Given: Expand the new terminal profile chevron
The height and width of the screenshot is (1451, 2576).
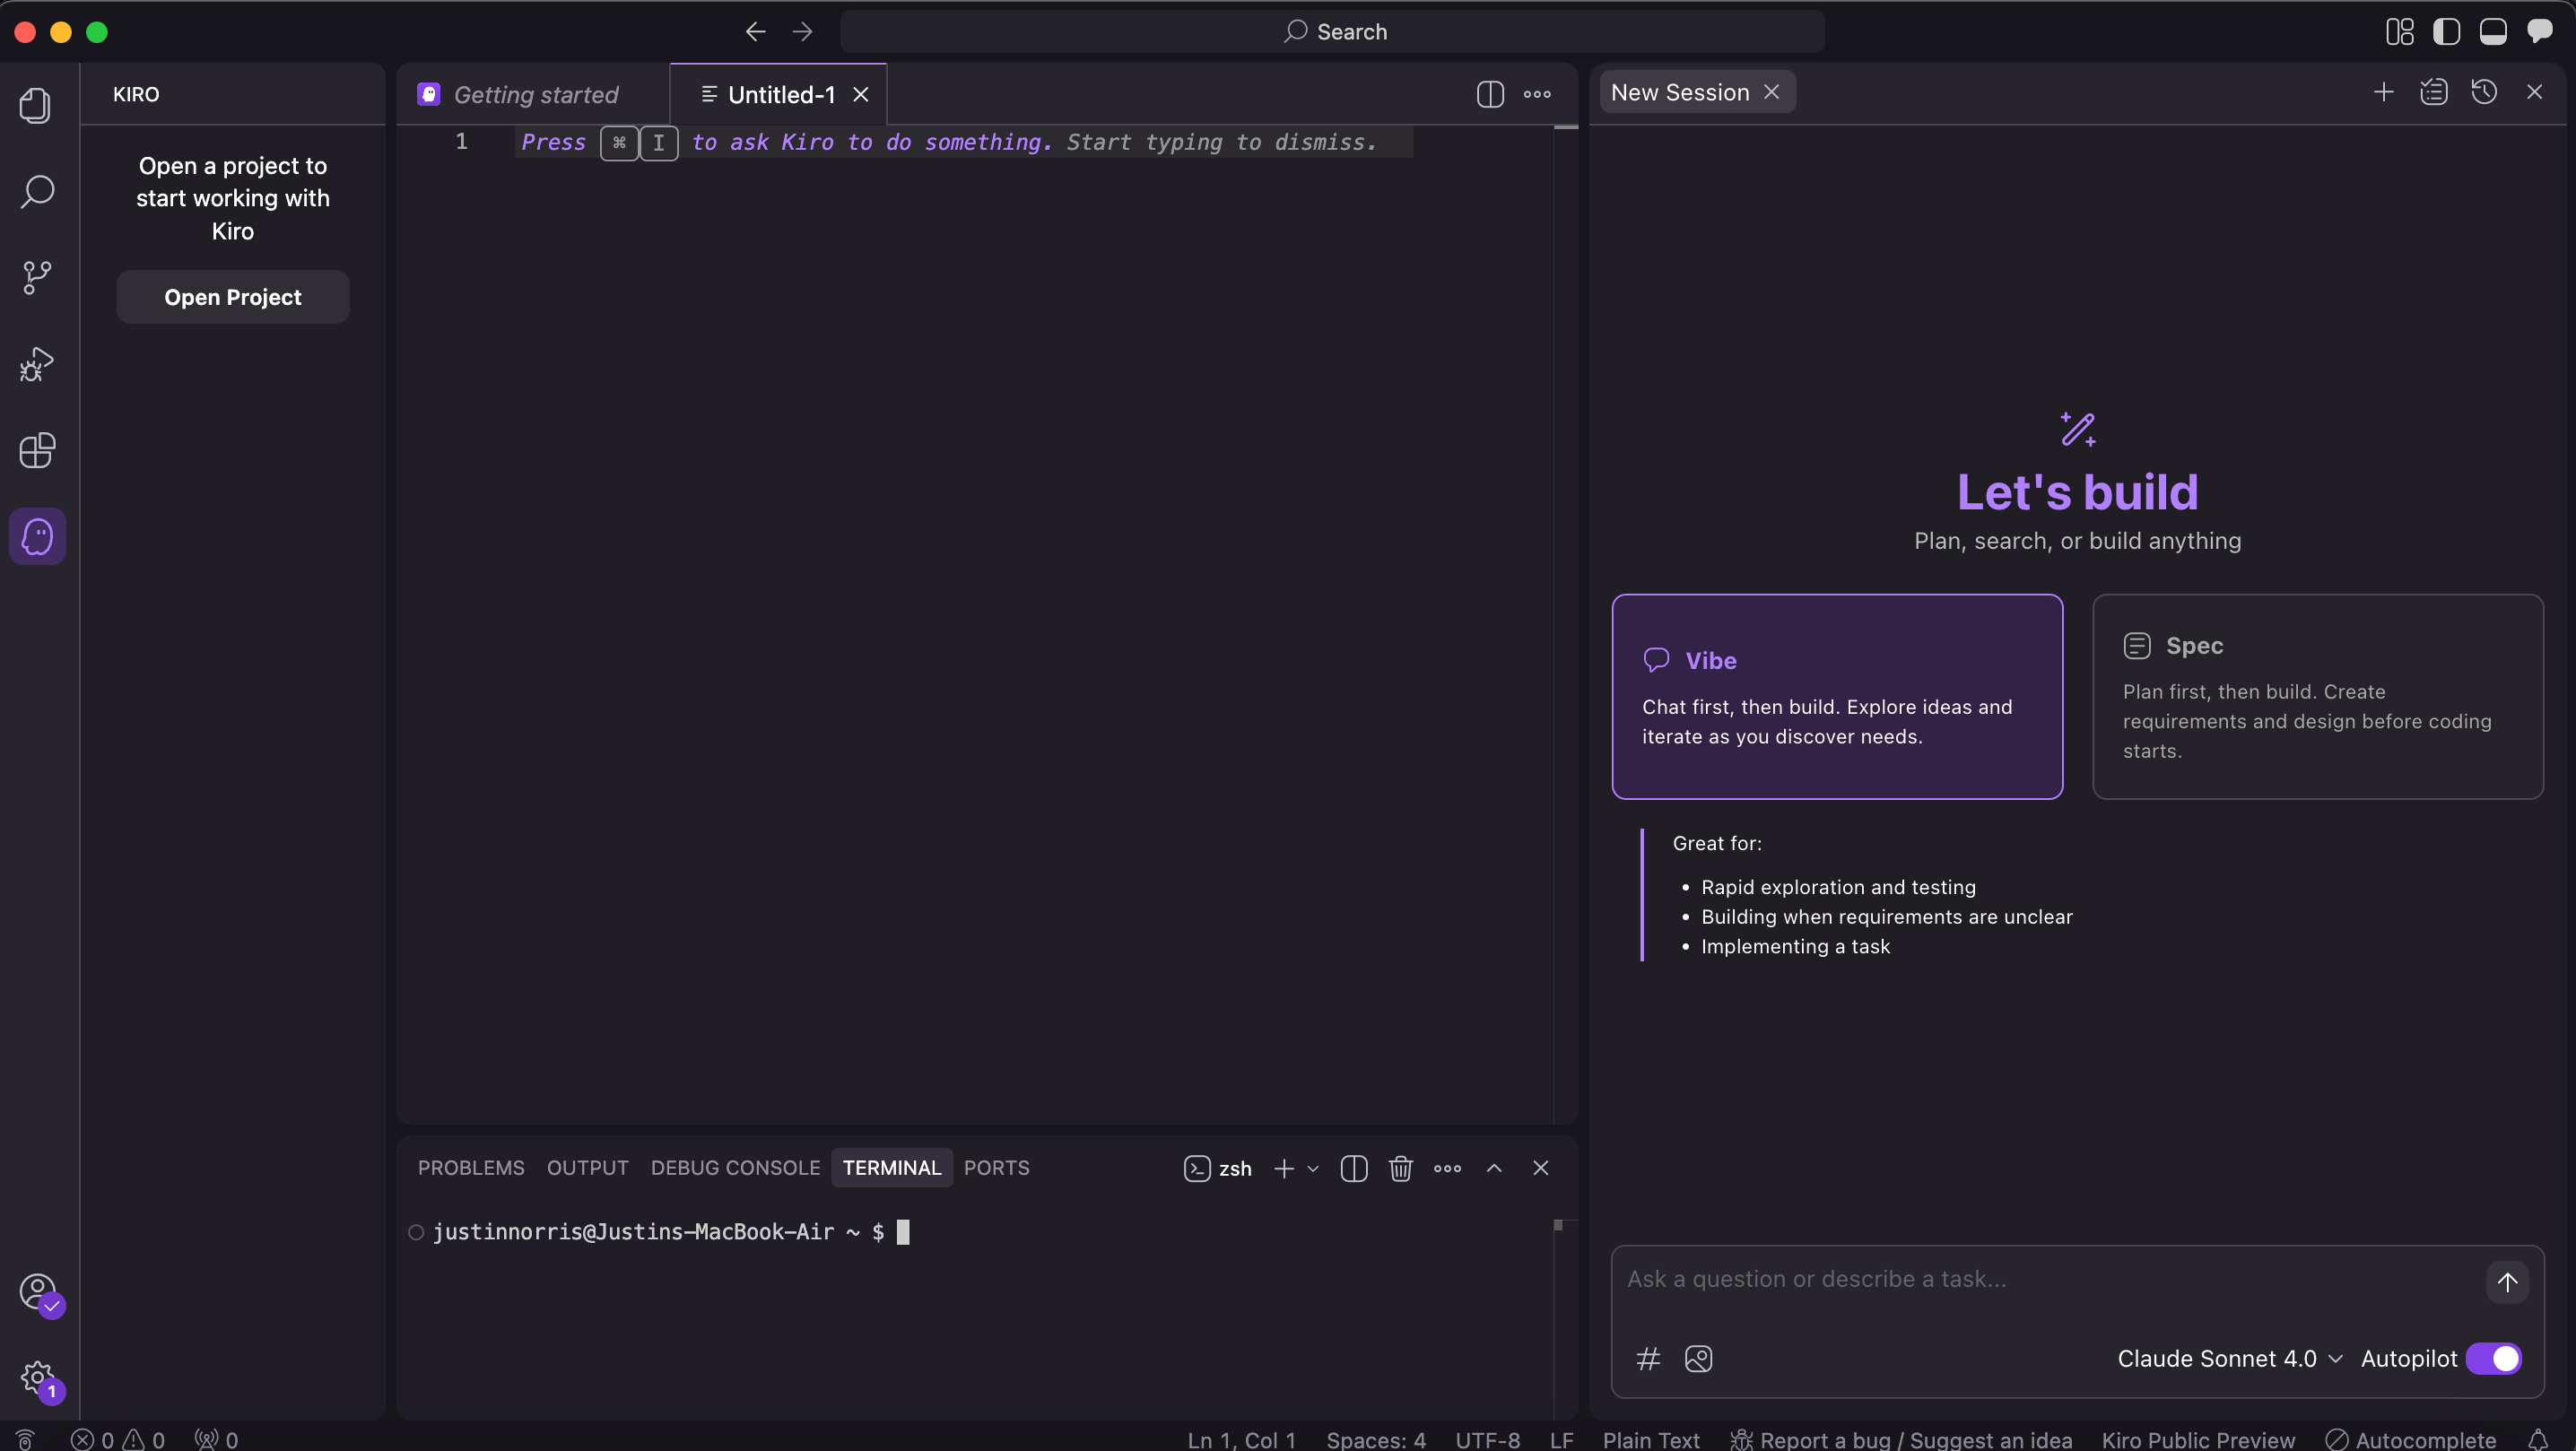Looking at the screenshot, I should point(1313,1168).
